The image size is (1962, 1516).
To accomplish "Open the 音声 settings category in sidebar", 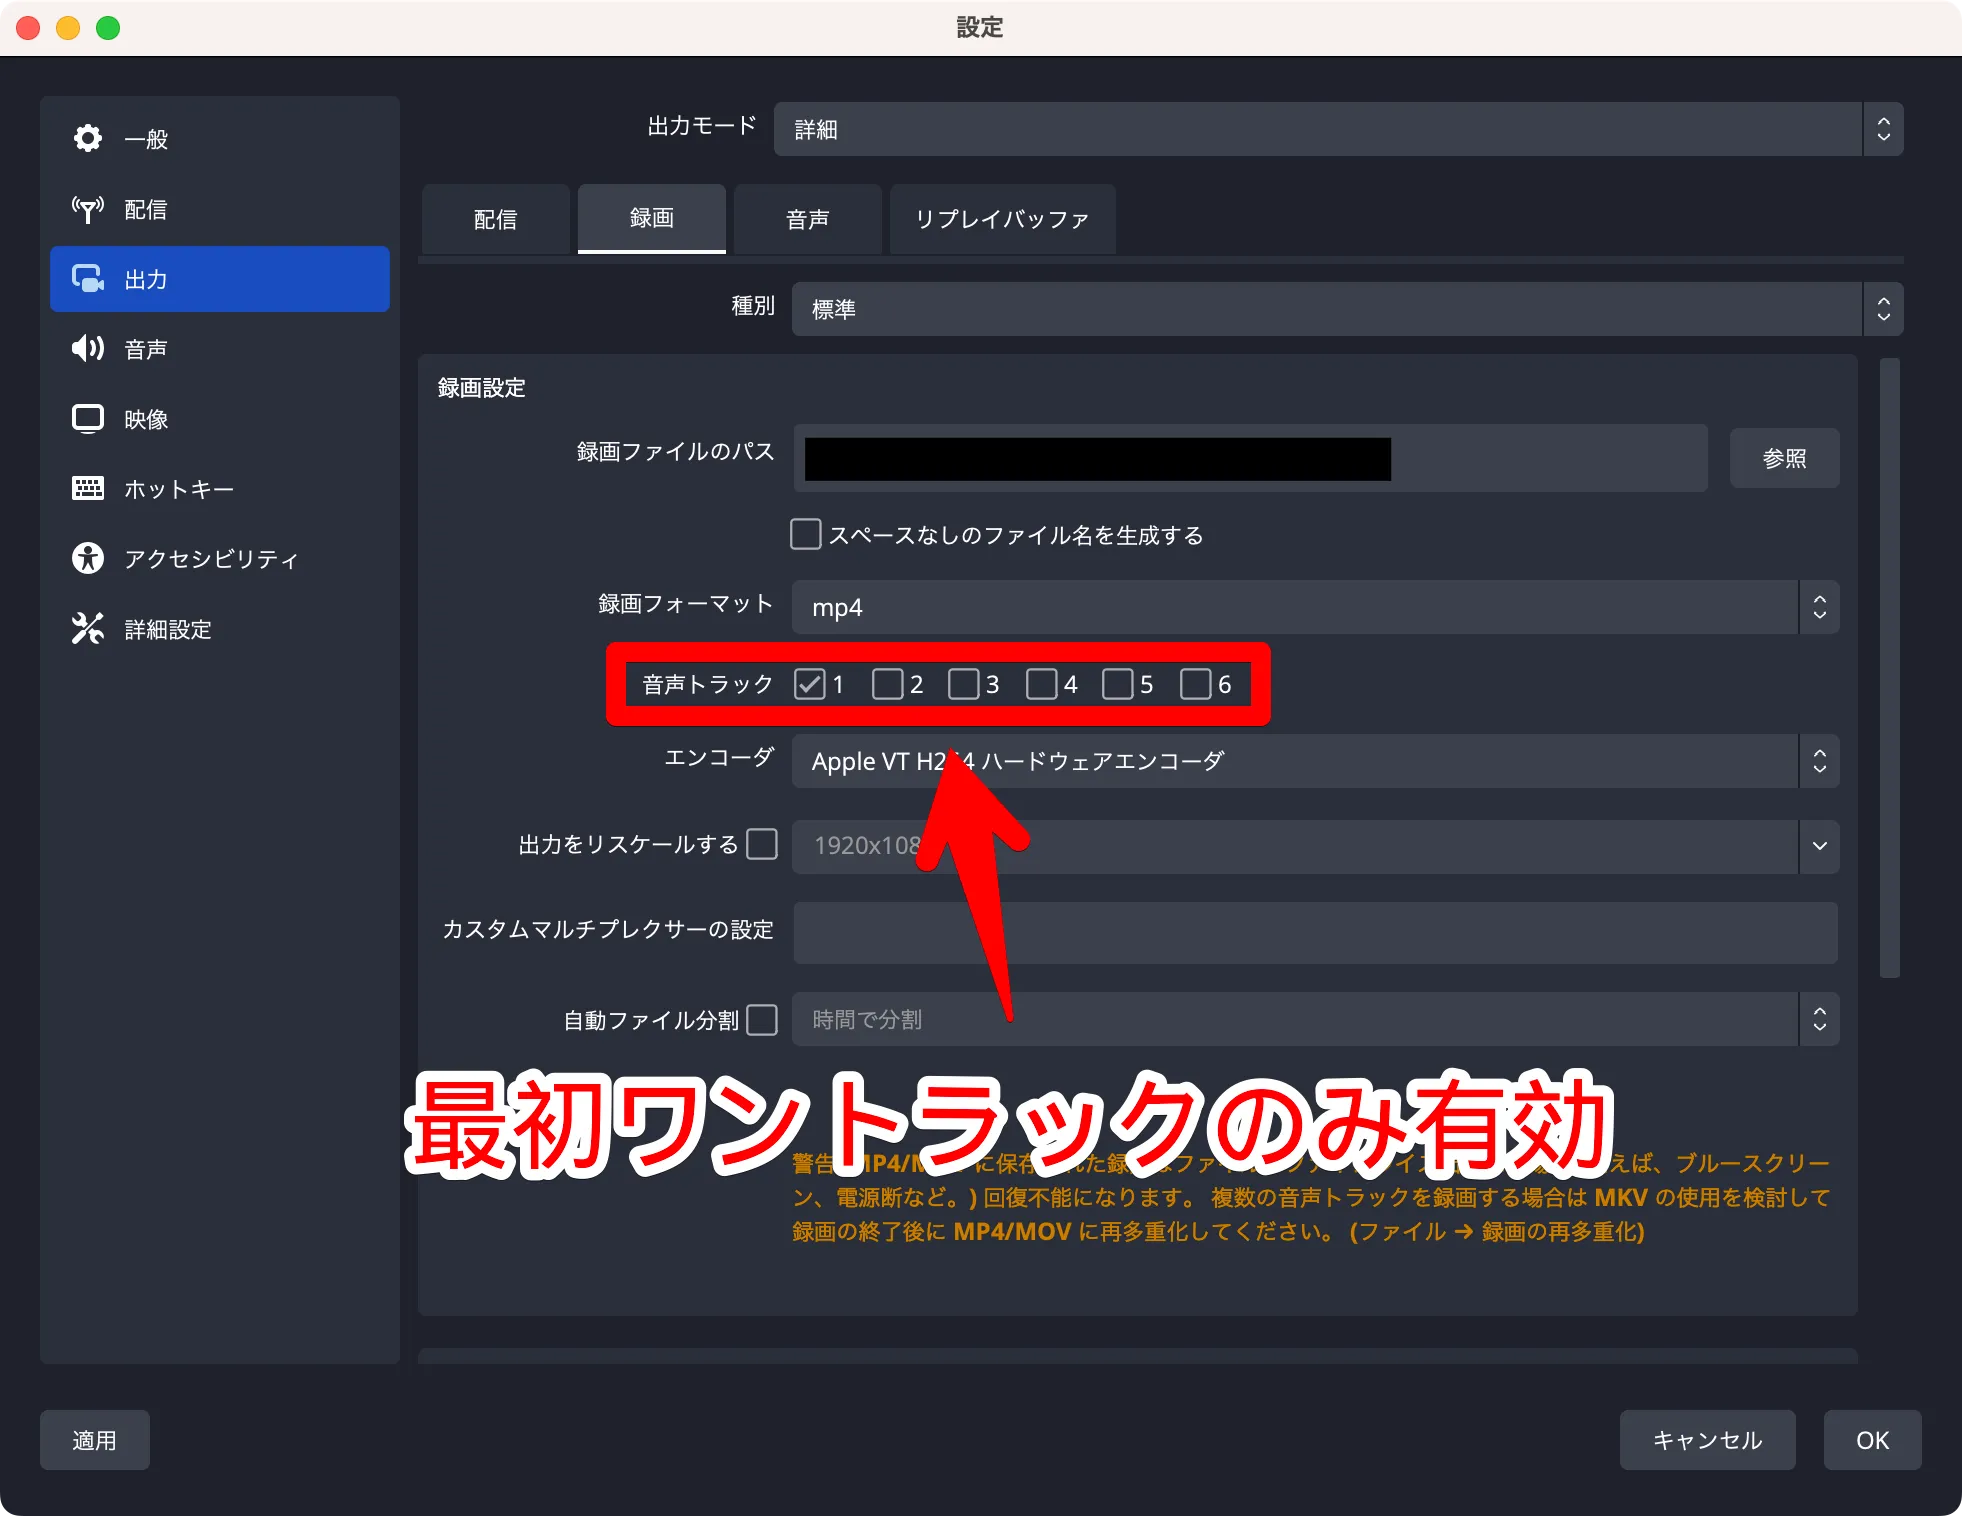I will coord(220,349).
